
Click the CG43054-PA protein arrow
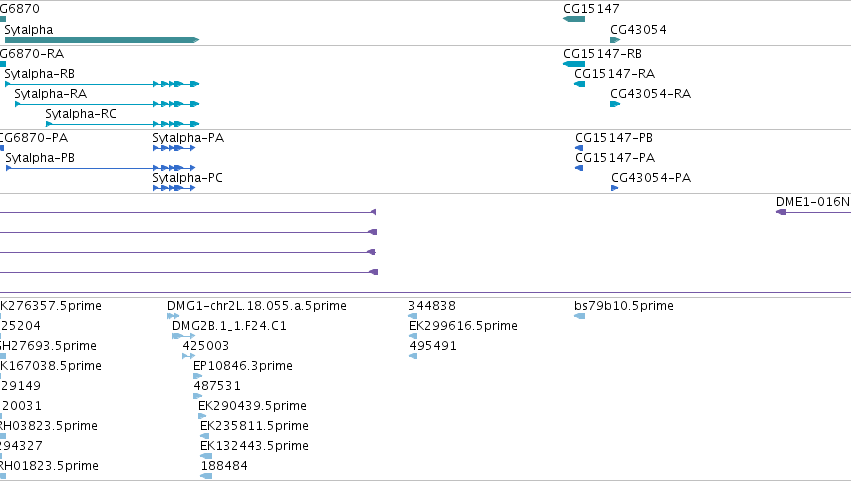tap(614, 188)
